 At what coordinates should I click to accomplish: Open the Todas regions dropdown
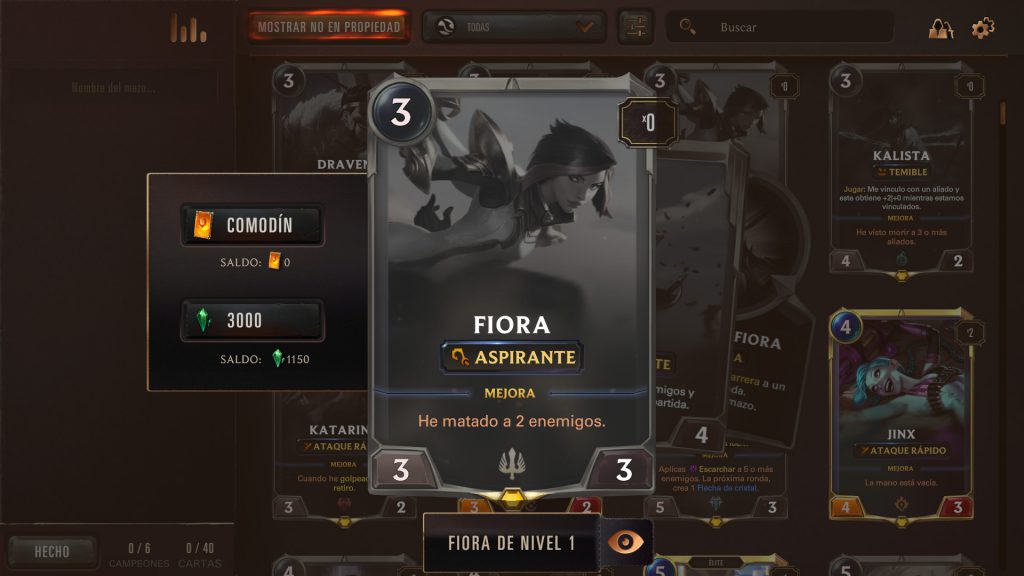(x=514, y=27)
